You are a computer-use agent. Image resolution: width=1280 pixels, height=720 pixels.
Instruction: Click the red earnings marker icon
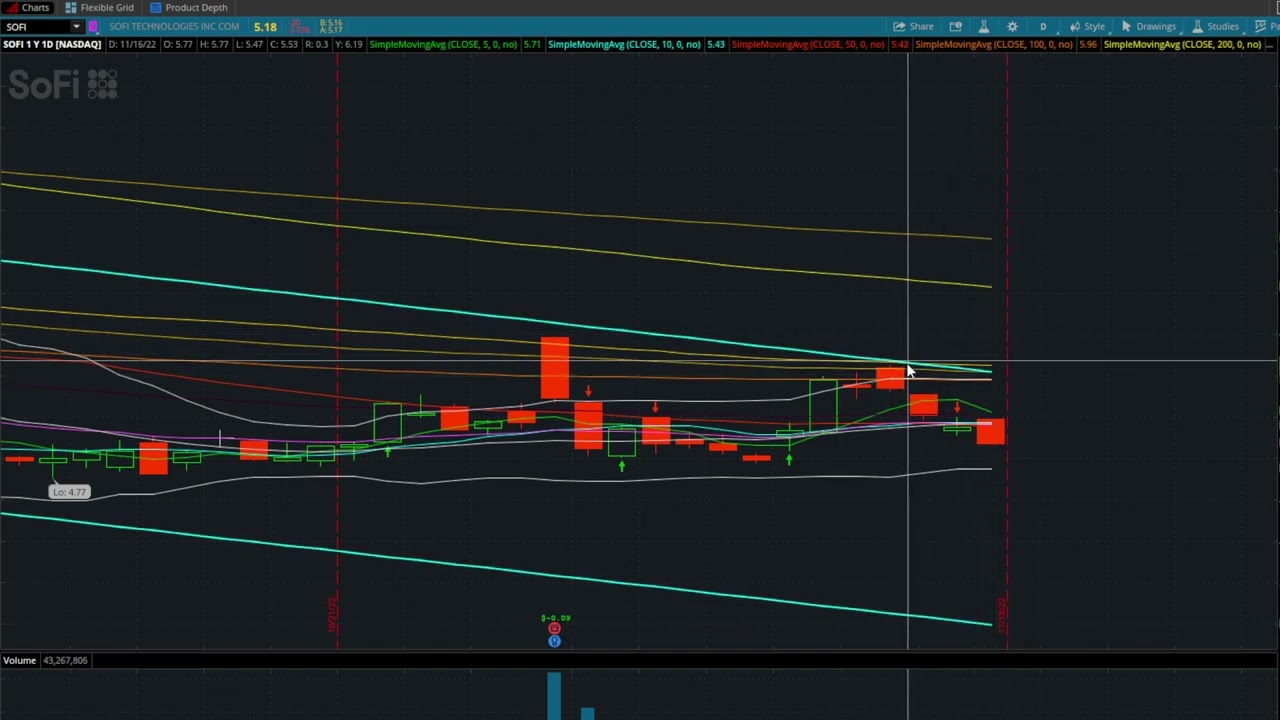point(554,629)
